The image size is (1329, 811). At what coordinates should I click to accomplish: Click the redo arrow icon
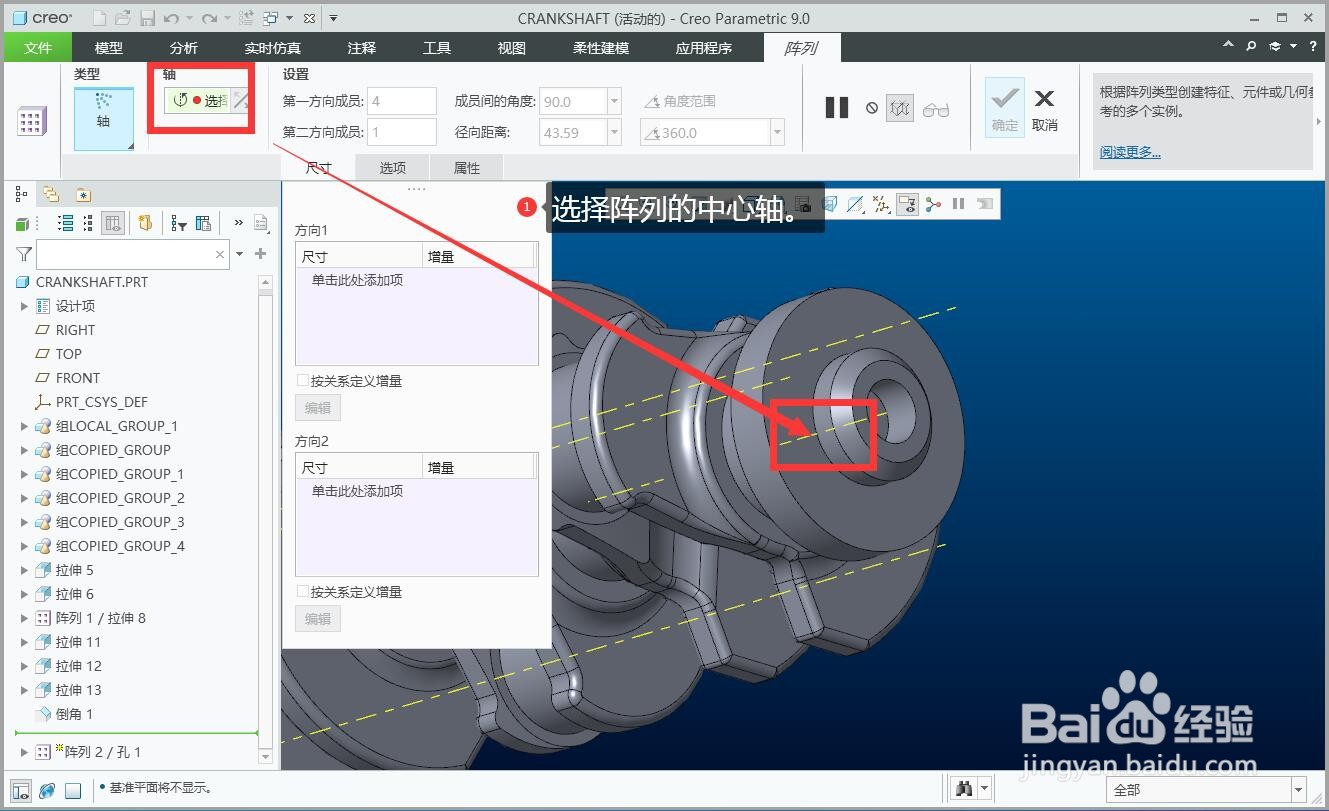pyautogui.click(x=208, y=18)
